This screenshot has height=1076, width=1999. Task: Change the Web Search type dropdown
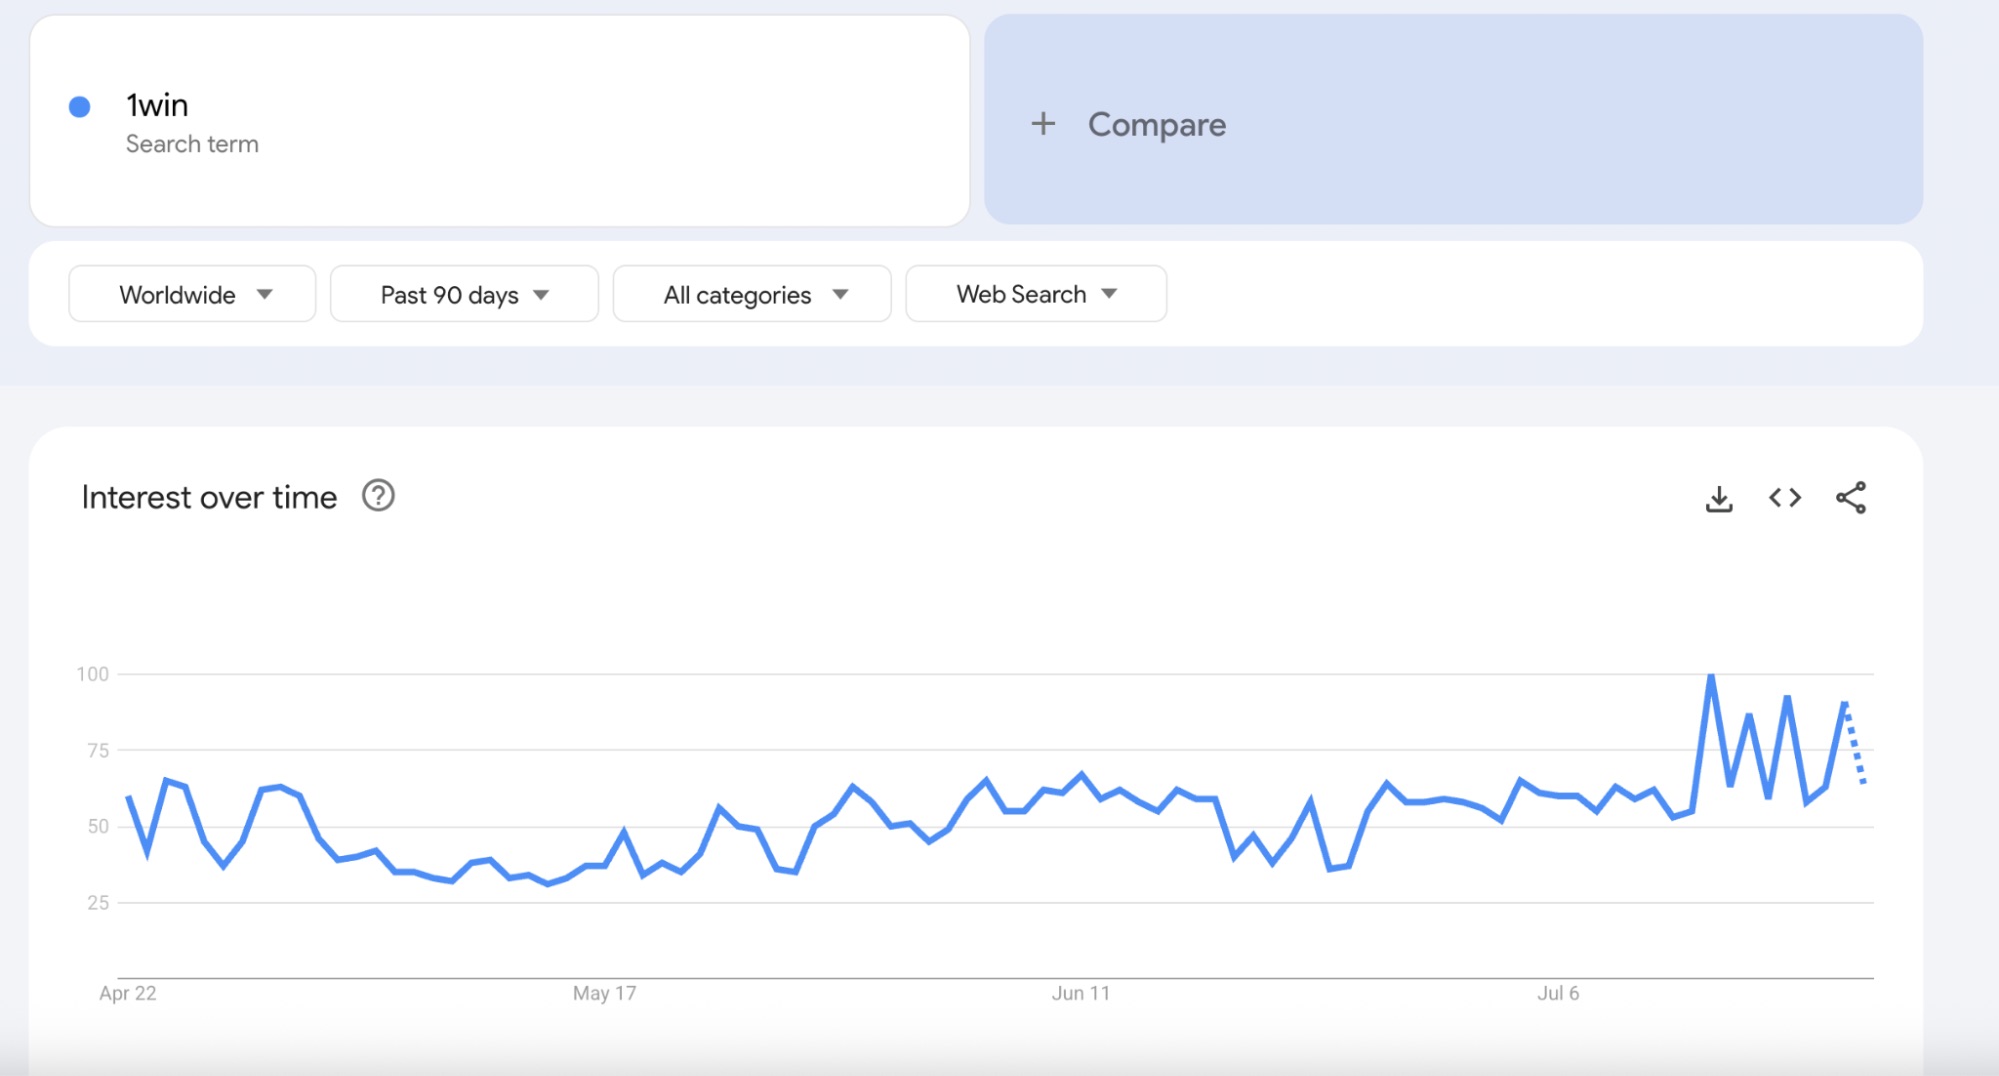click(x=1036, y=294)
